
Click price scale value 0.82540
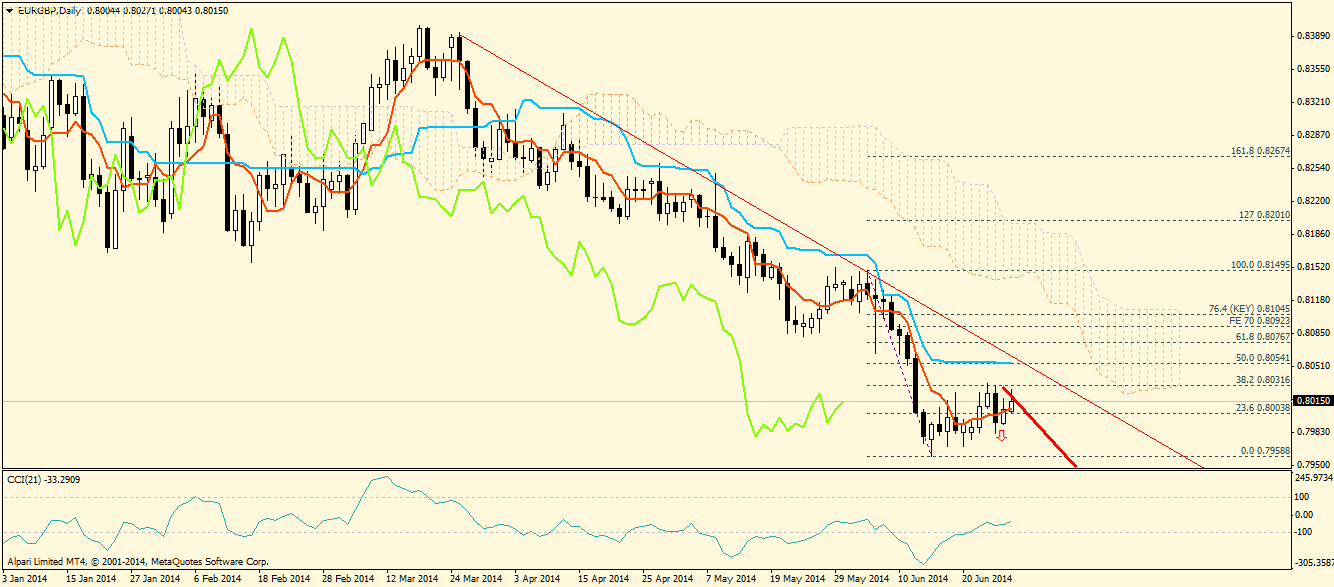[x=1312, y=168]
